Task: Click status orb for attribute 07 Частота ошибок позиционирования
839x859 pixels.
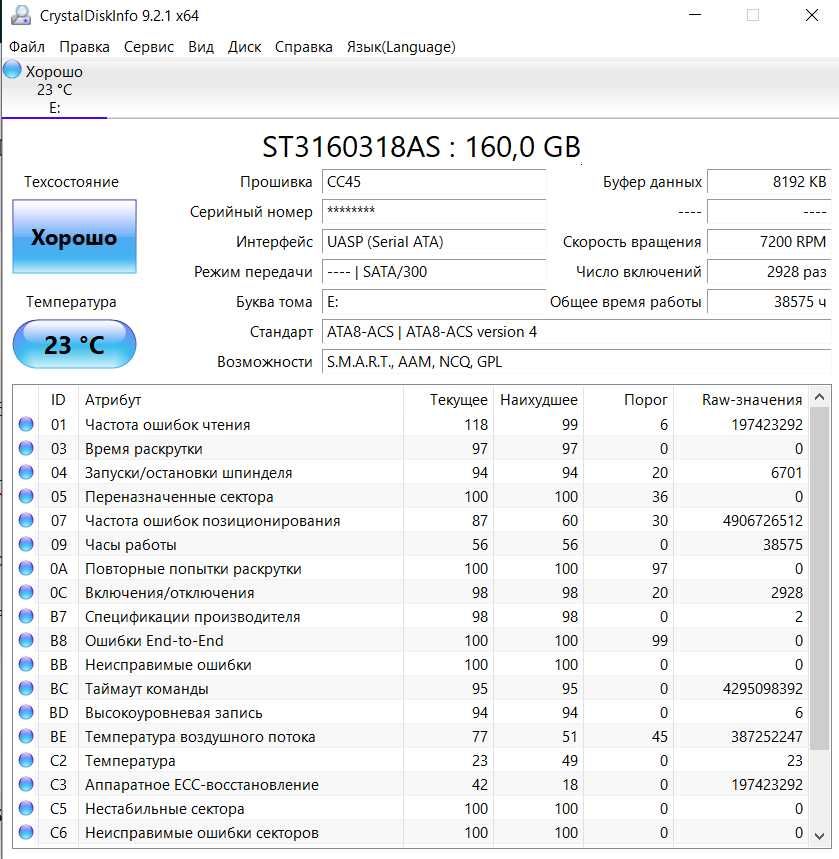Action: 26,520
